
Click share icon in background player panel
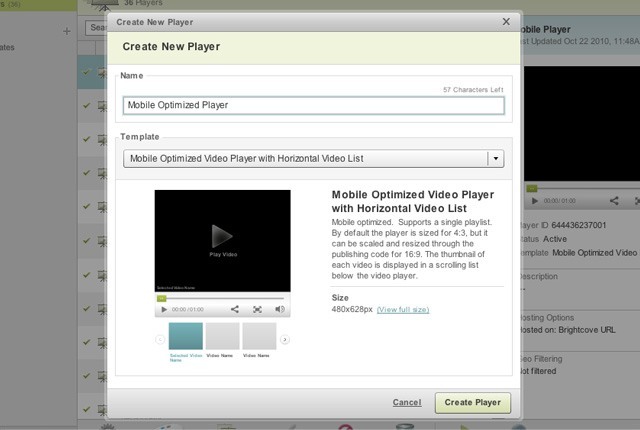[614, 201]
